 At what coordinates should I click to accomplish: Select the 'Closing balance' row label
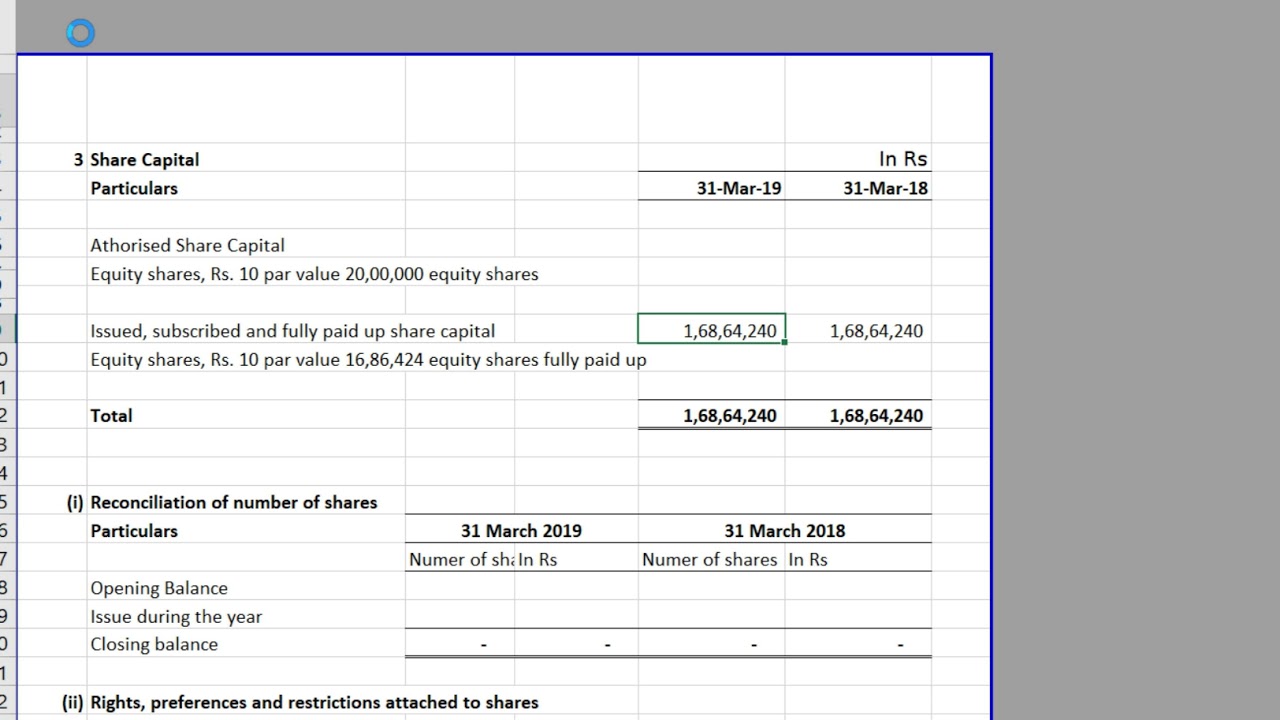[154, 644]
